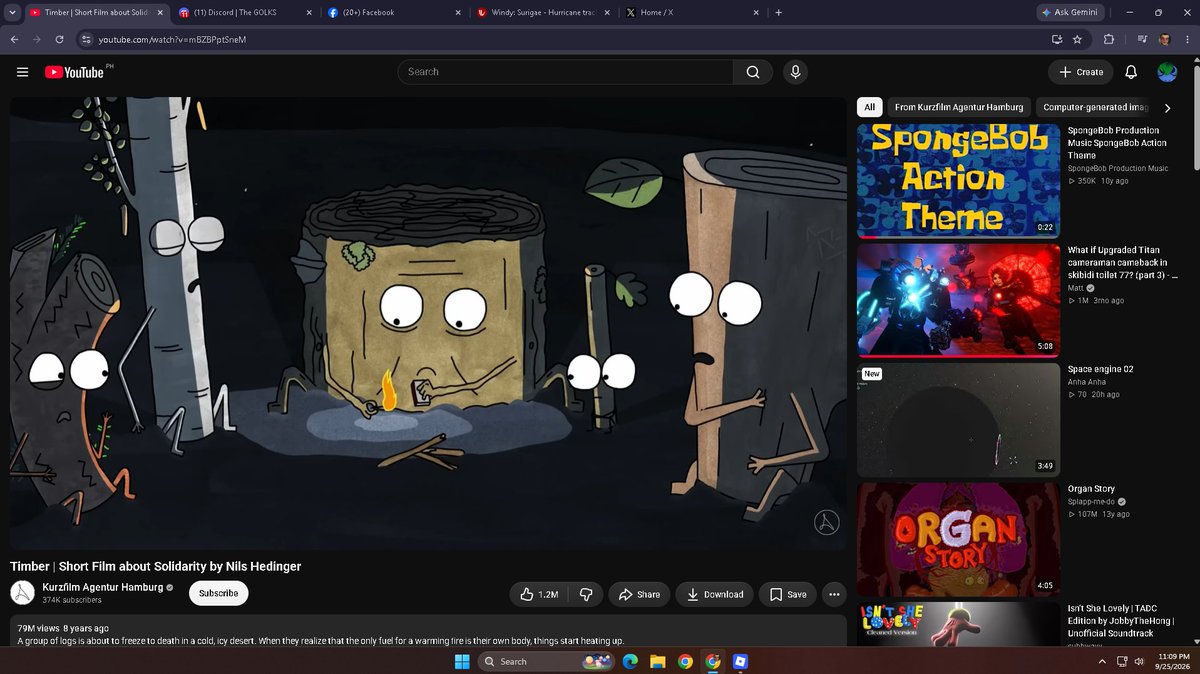Show hidden system tray icons chevron
The height and width of the screenshot is (674, 1200).
pos(1100,661)
